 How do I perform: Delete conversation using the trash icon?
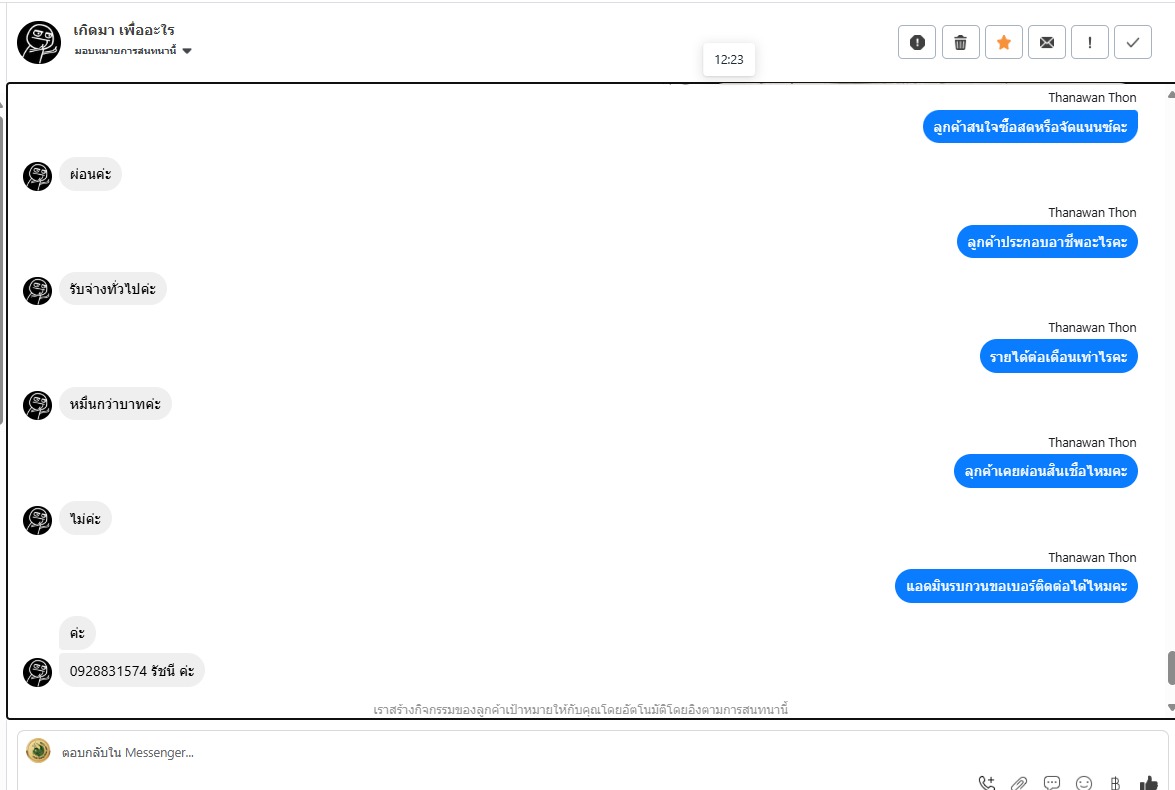coord(961,43)
